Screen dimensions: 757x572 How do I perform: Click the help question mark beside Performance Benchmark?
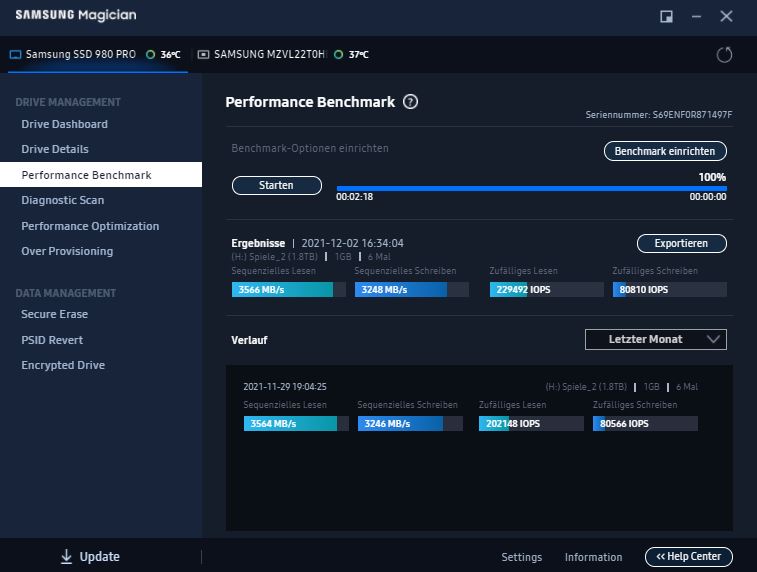click(x=410, y=102)
